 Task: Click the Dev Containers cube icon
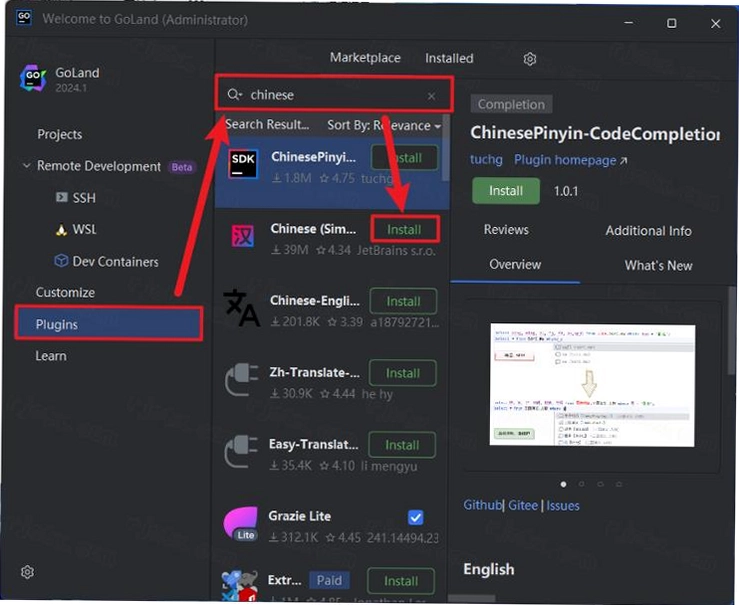(x=61, y=261)
